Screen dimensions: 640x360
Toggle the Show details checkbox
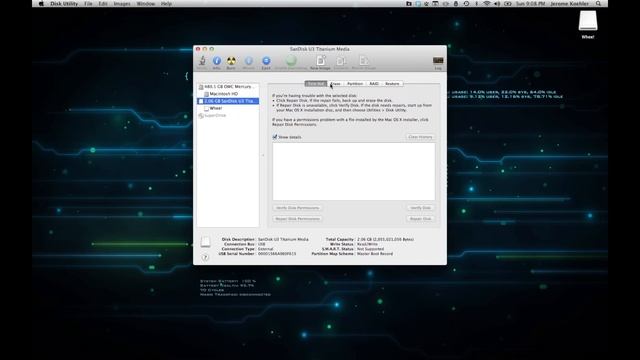pos(275,137)
